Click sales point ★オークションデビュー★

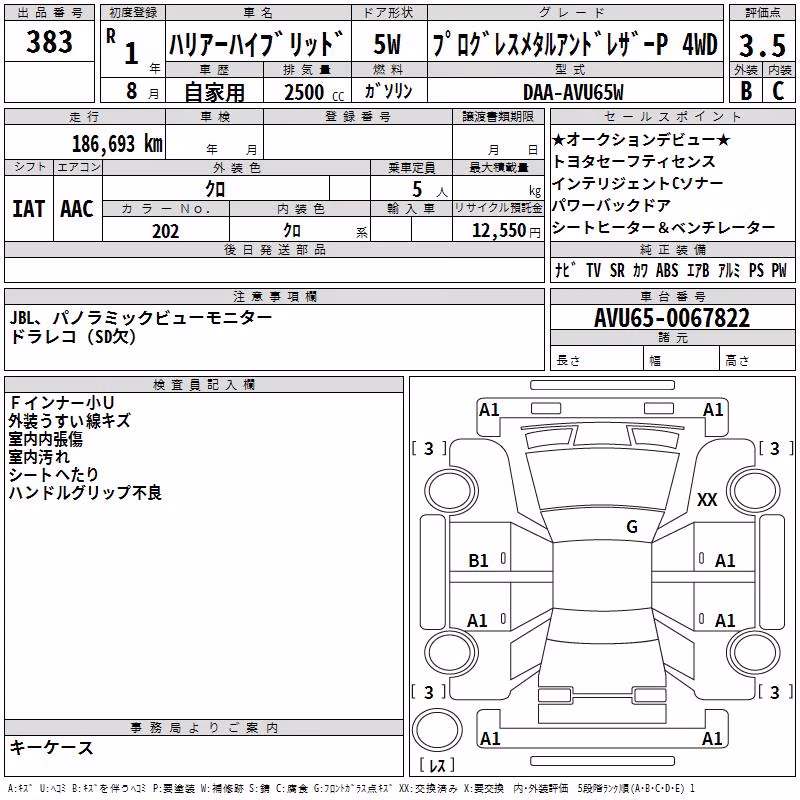[641, 139]
